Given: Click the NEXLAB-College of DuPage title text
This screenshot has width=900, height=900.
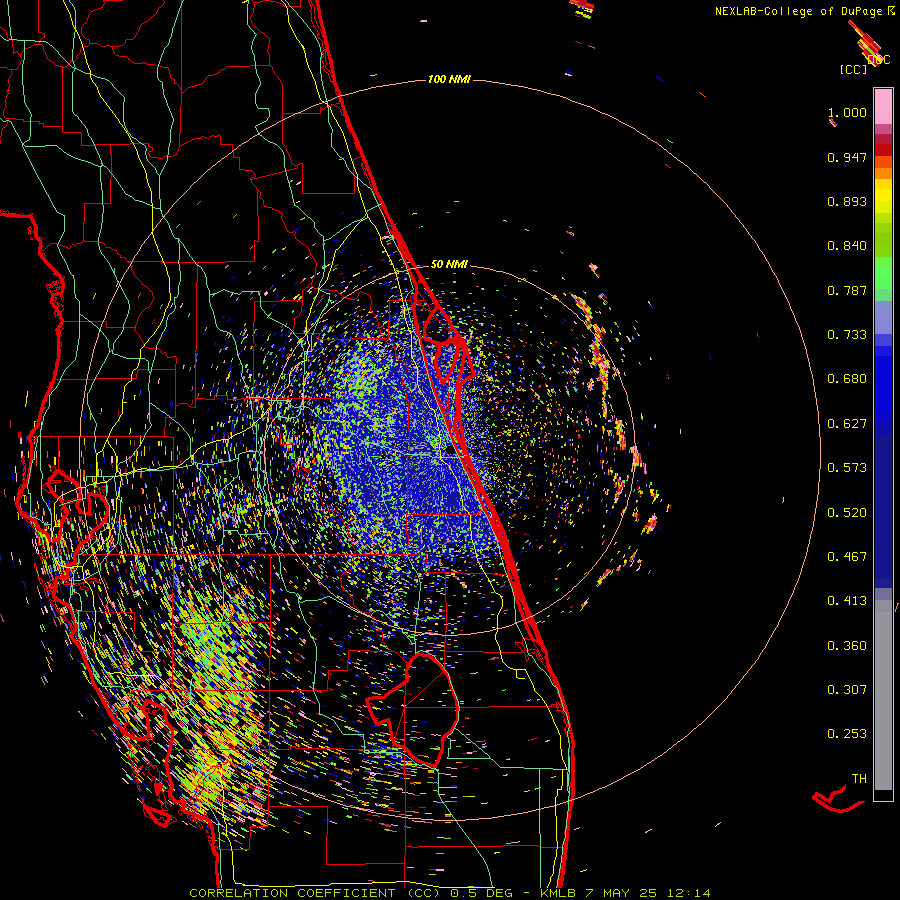Looking at the screenshot, I should tap(805, 11).
